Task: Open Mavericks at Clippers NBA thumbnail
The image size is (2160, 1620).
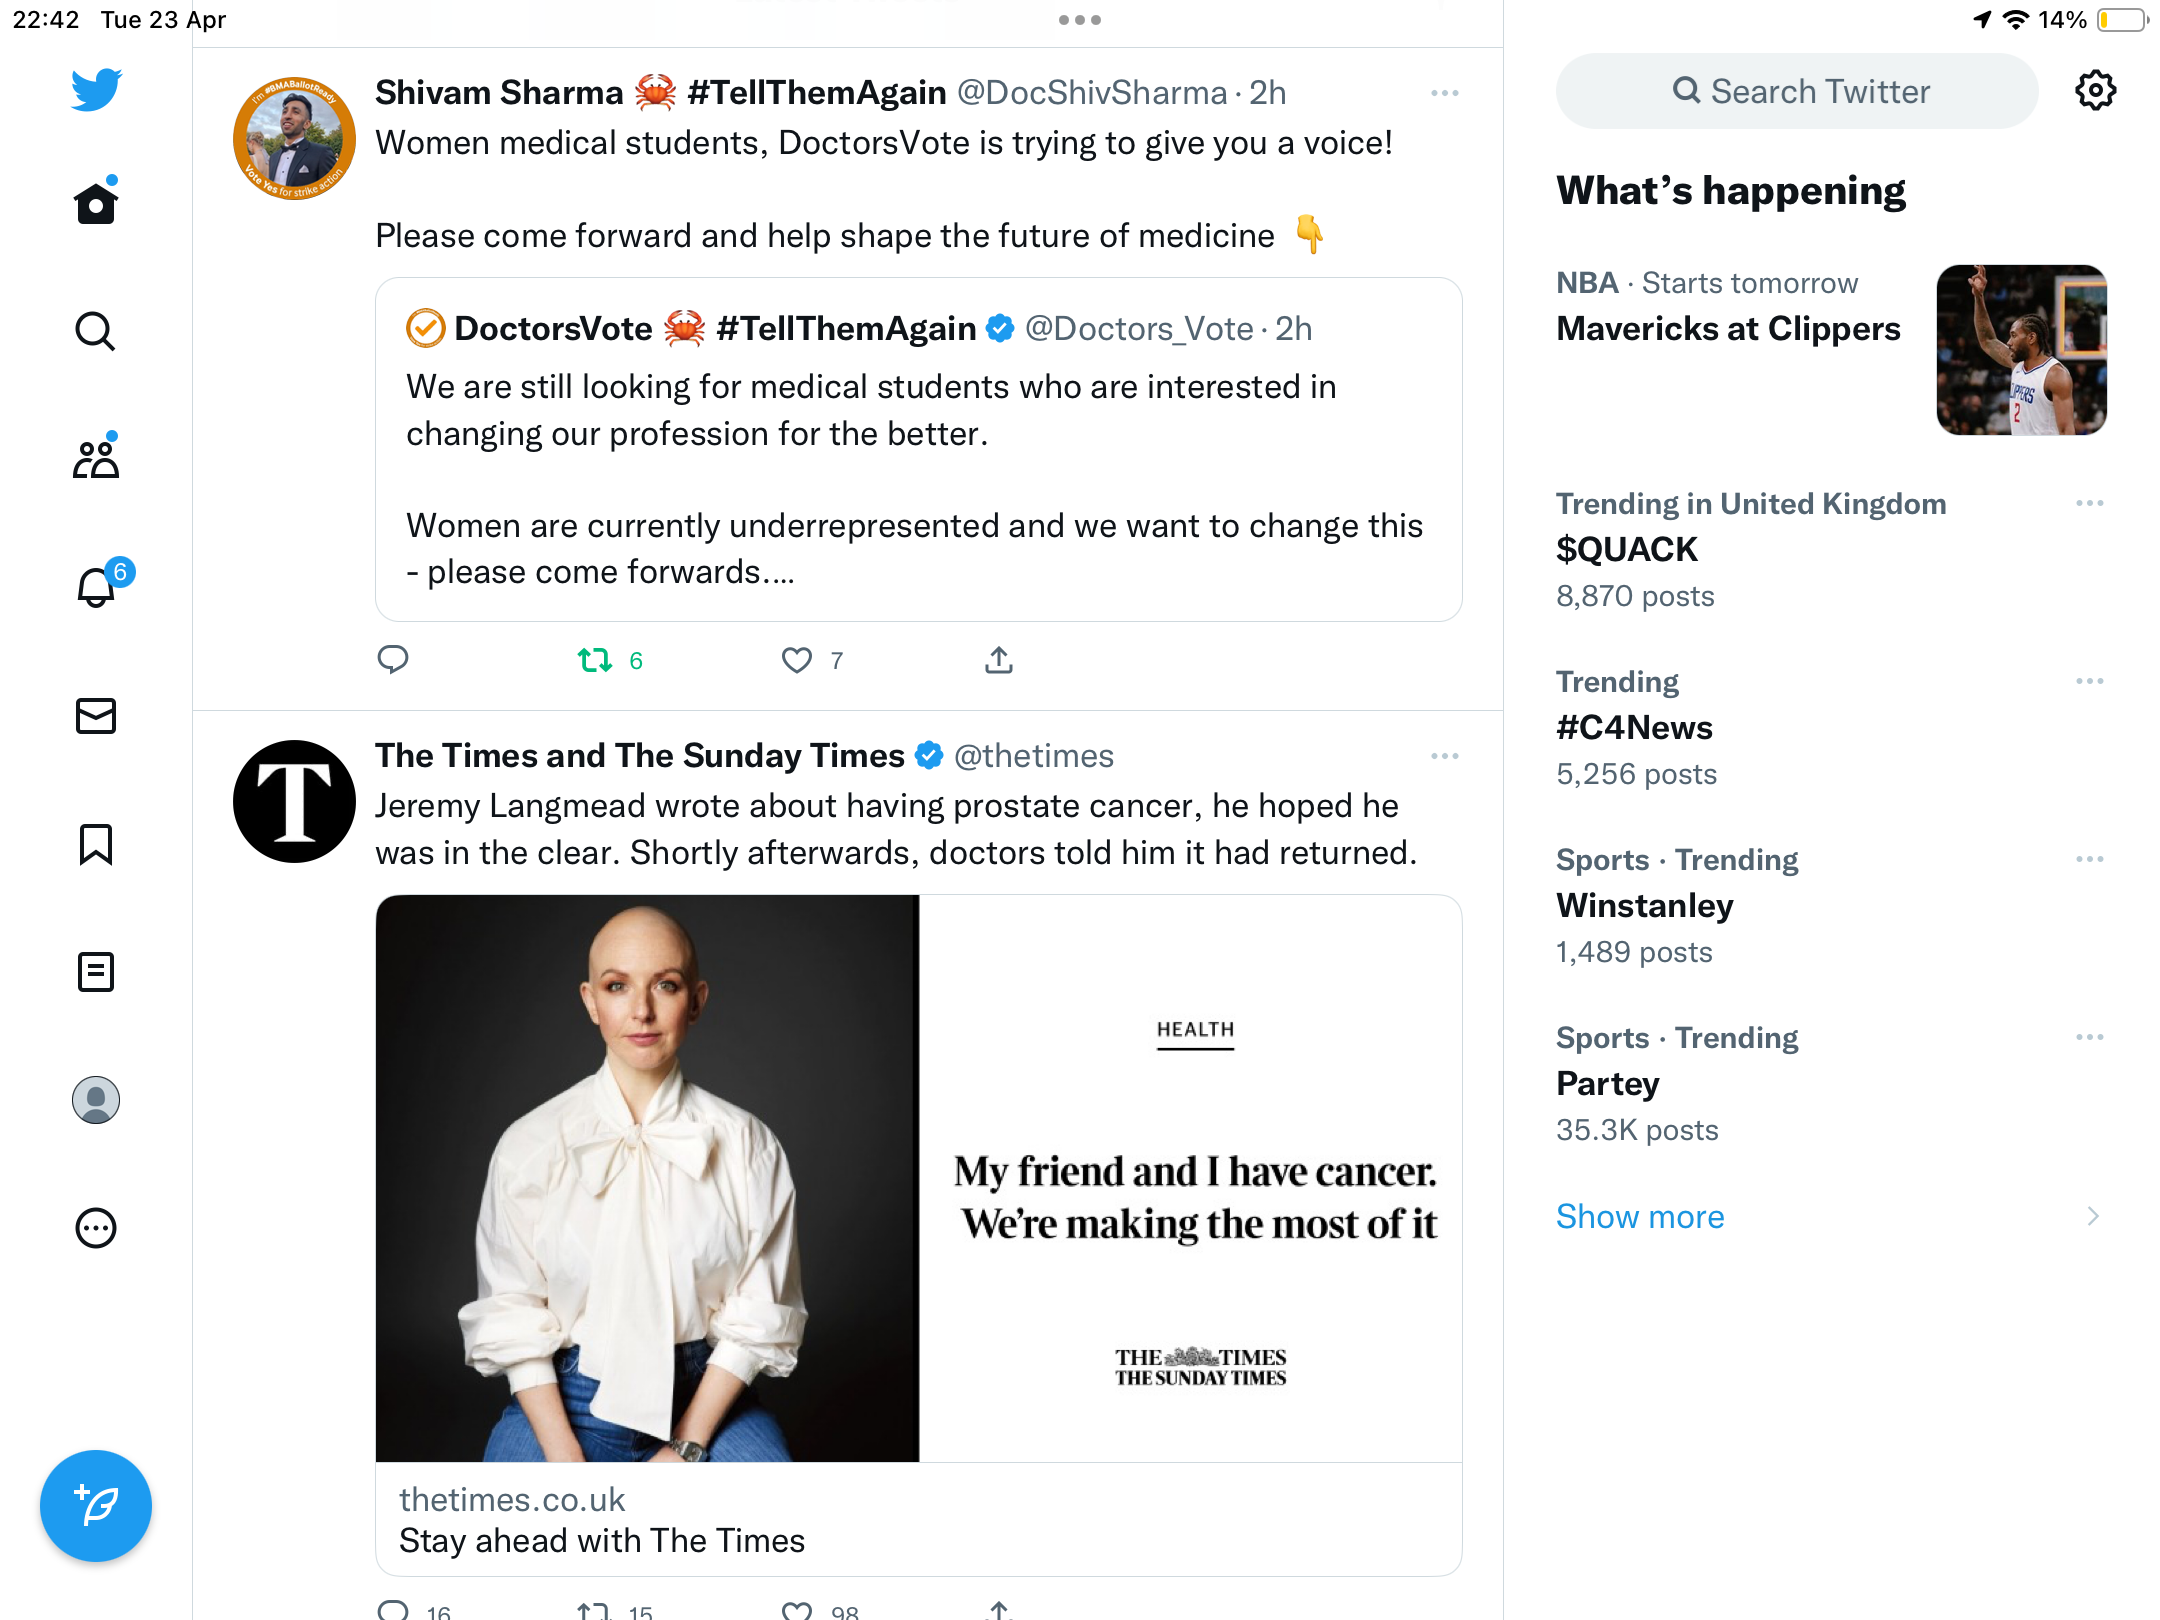Action: click(2021, 350)
